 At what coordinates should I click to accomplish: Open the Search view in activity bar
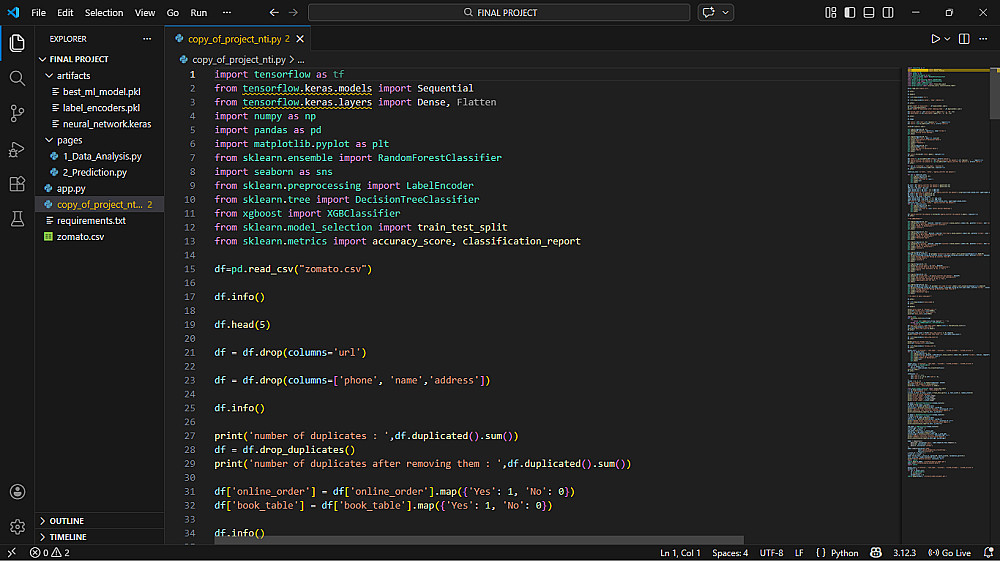pos(17,78)
